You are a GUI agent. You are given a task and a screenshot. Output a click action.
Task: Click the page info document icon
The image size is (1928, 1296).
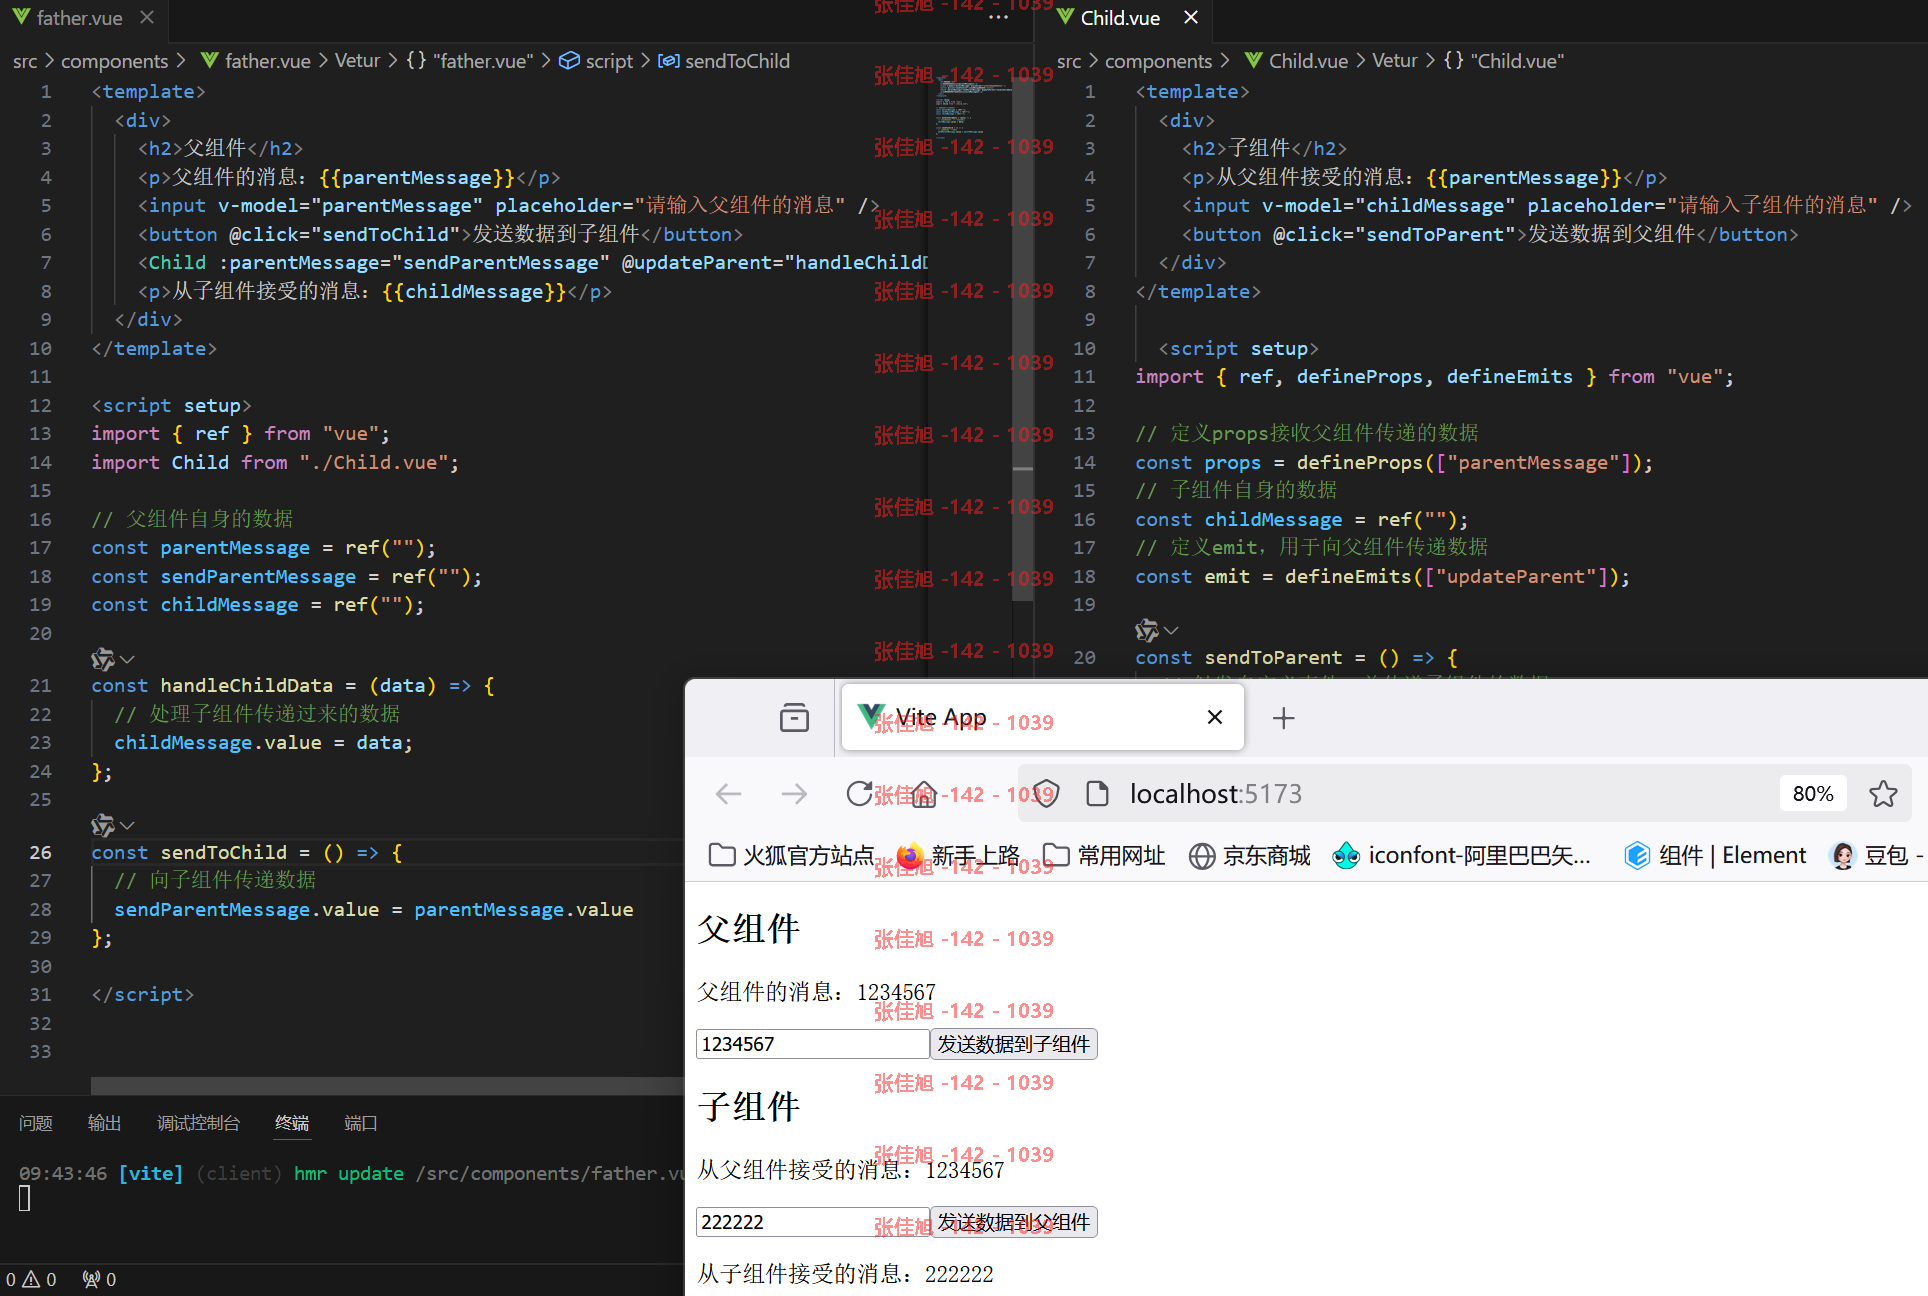pos(1097,794)
